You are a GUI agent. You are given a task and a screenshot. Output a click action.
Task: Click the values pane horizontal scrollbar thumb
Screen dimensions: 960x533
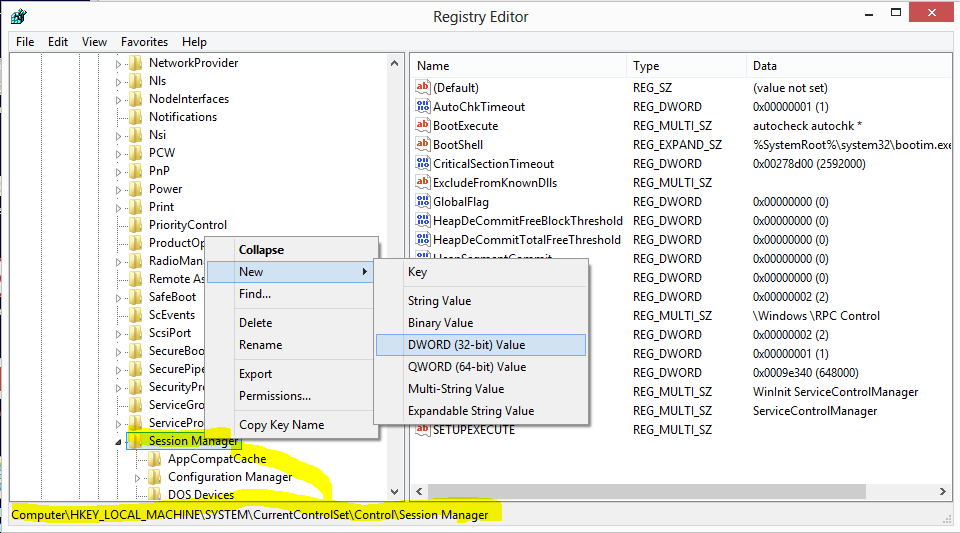647,491
